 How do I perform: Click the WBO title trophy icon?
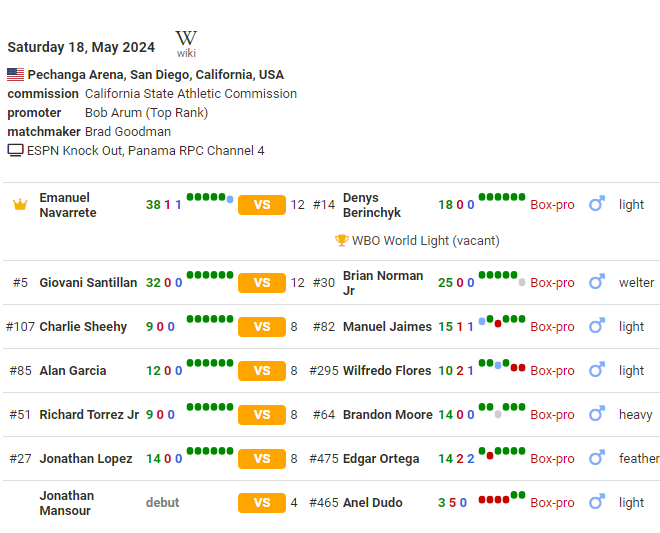pos(342,241)
